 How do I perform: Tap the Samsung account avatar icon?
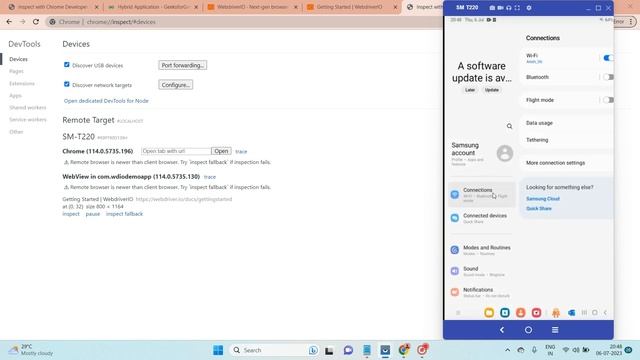tap(505, 153)
